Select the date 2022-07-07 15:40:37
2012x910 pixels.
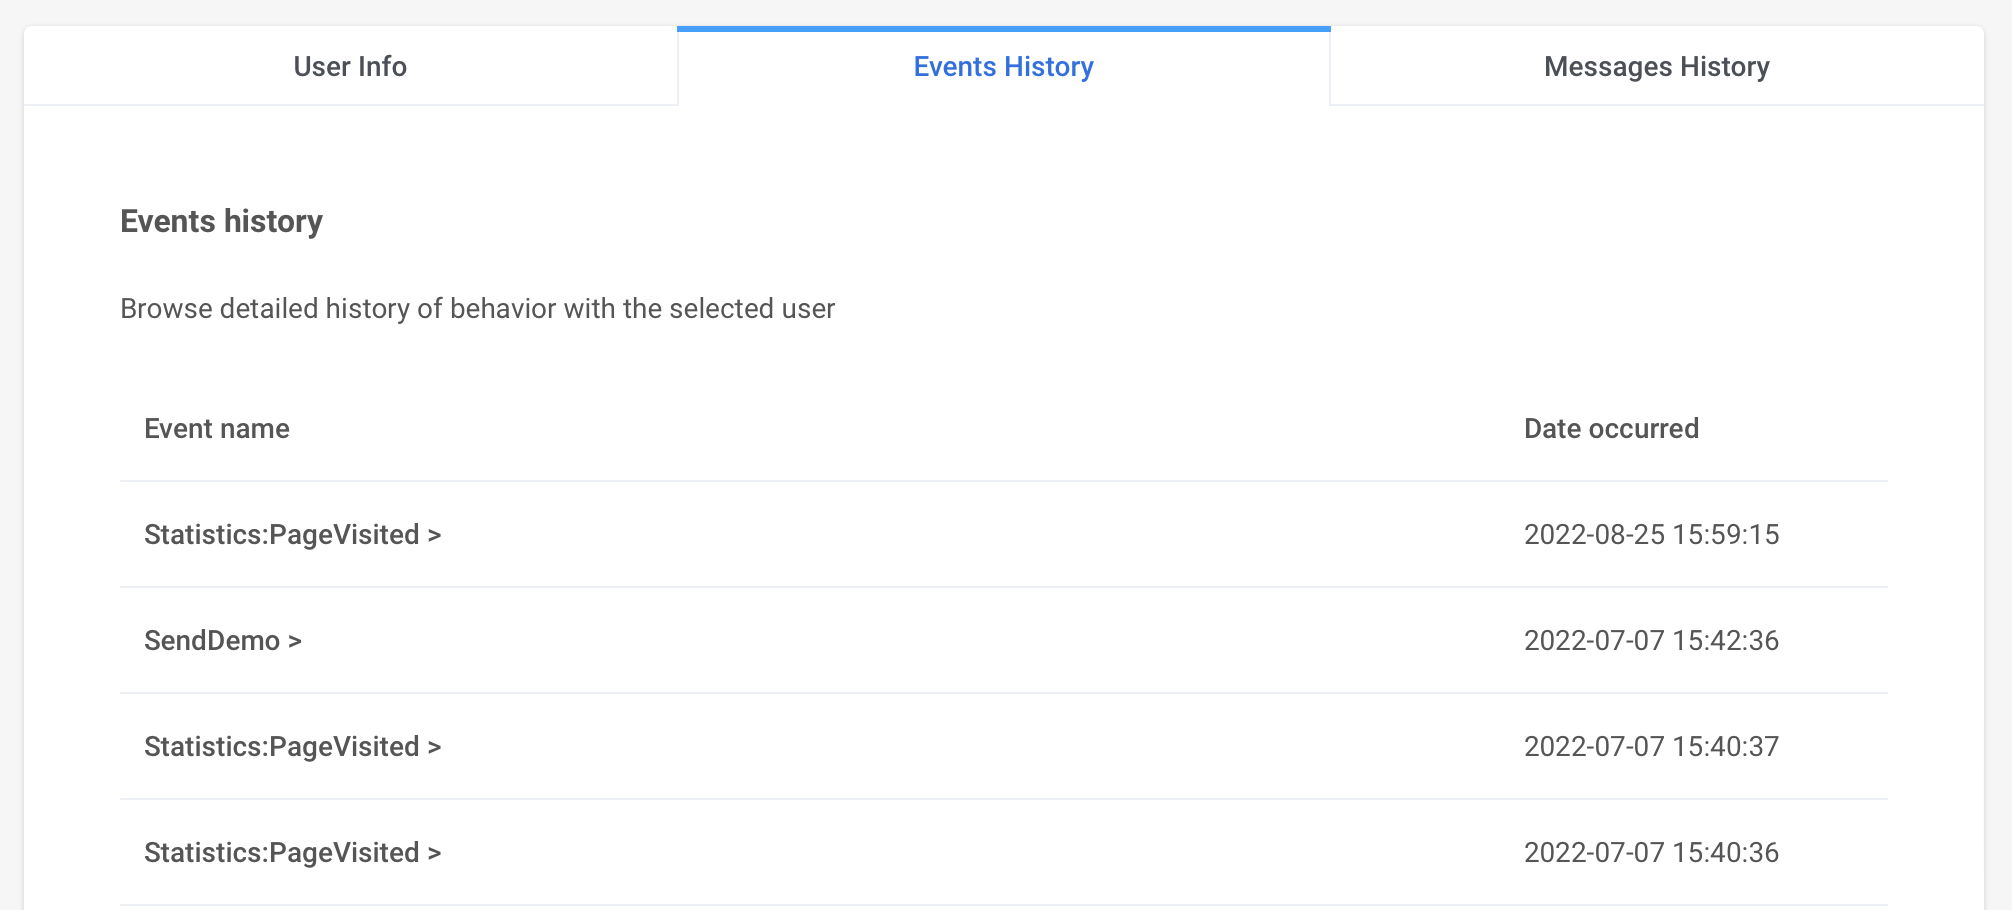coord(1651,746)
